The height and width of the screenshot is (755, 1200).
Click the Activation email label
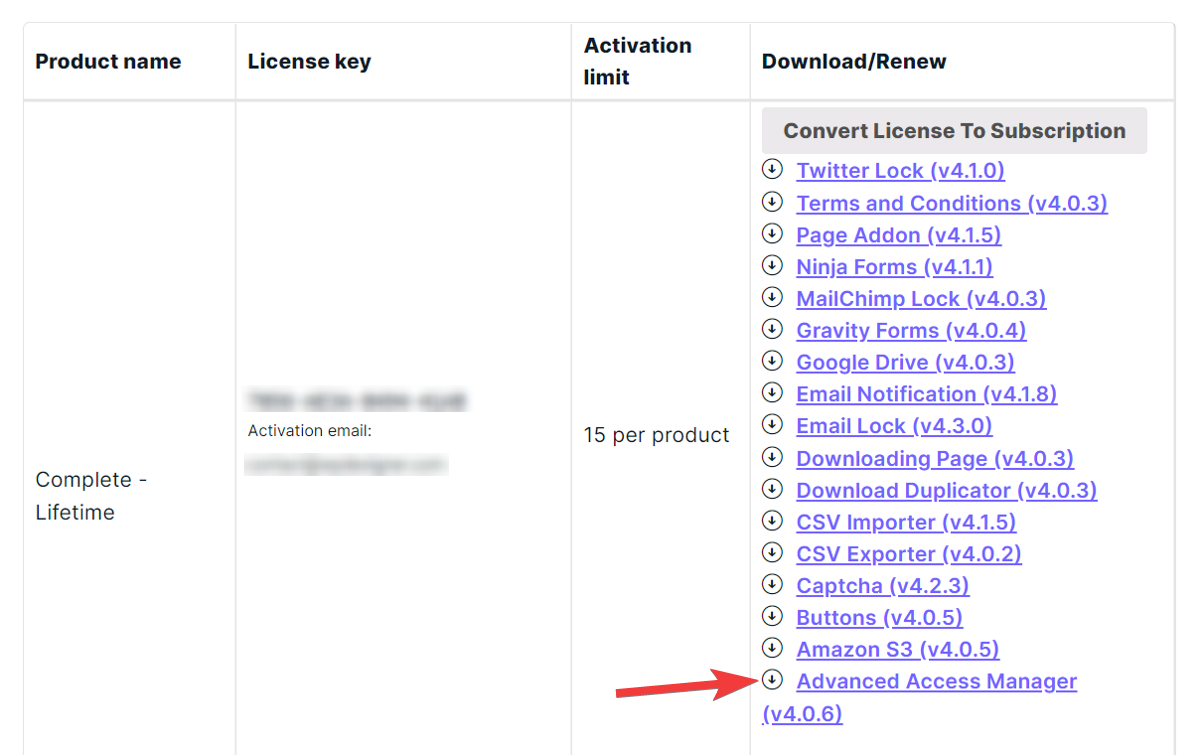click(x=310, y=431)
